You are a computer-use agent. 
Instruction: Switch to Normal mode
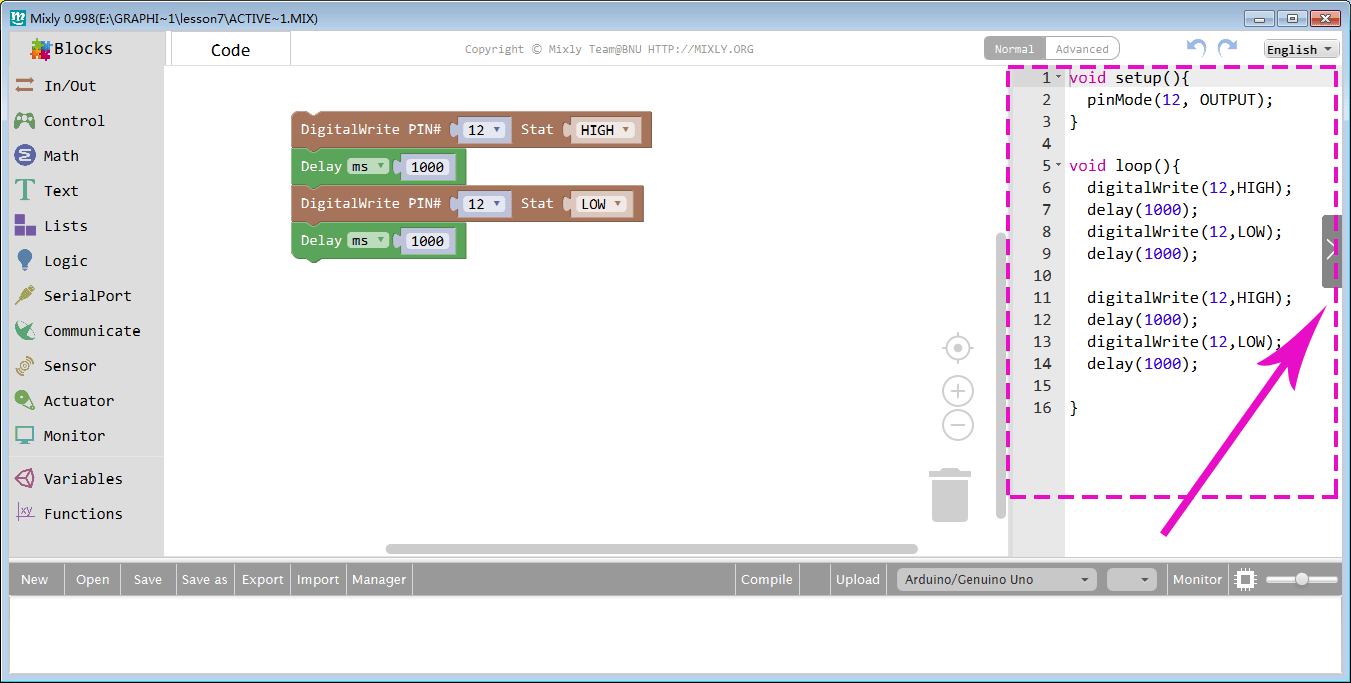[1014, 49]
